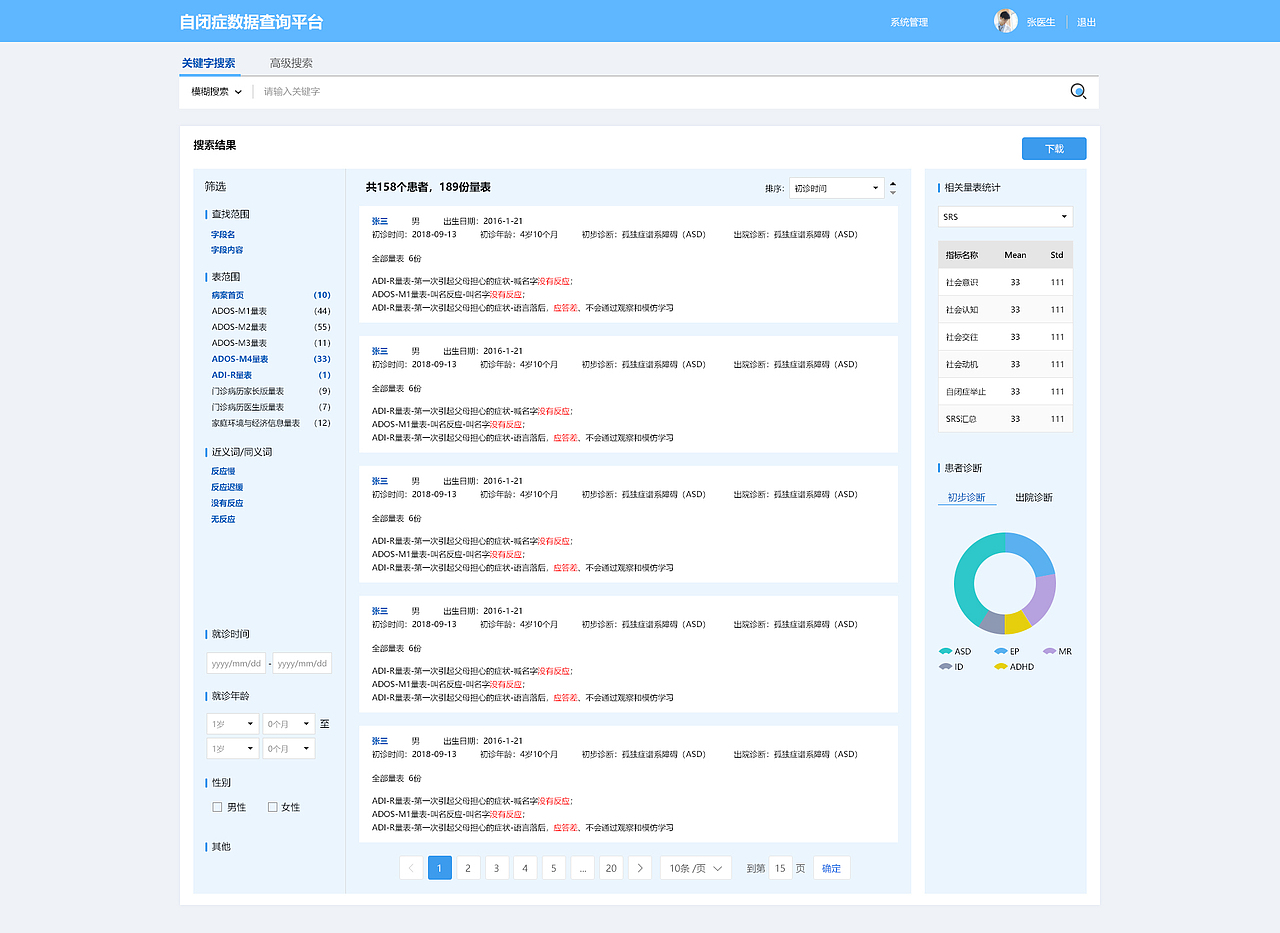
Task: Click the EP legend swatch
Action: click(x=1001, y=651)
